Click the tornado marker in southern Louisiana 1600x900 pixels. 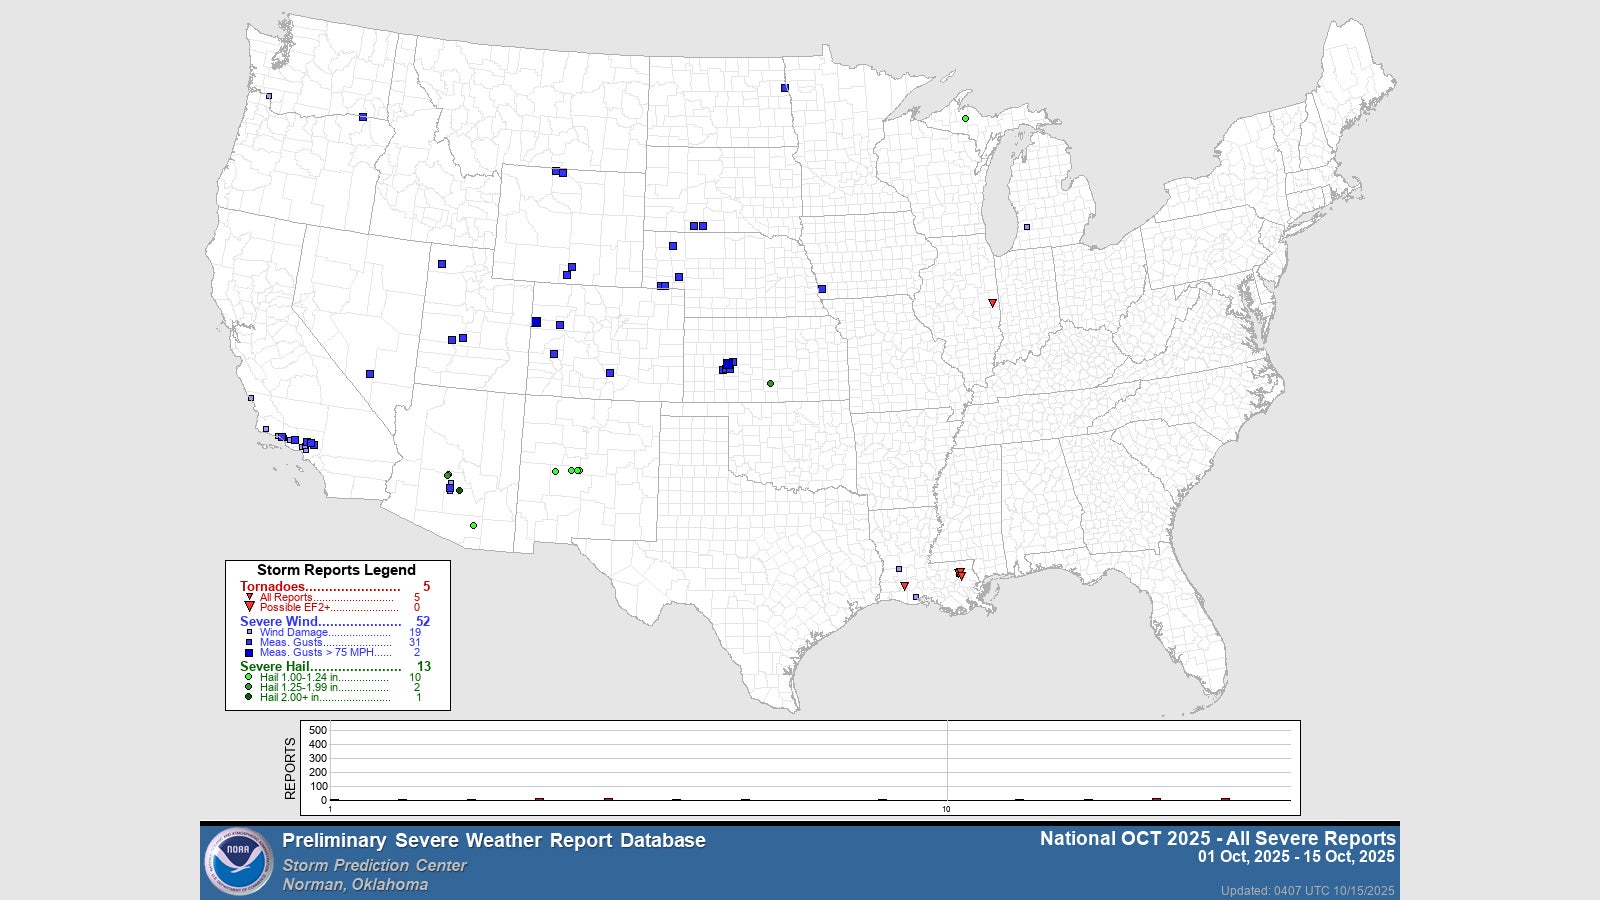[x=958, y=575]
